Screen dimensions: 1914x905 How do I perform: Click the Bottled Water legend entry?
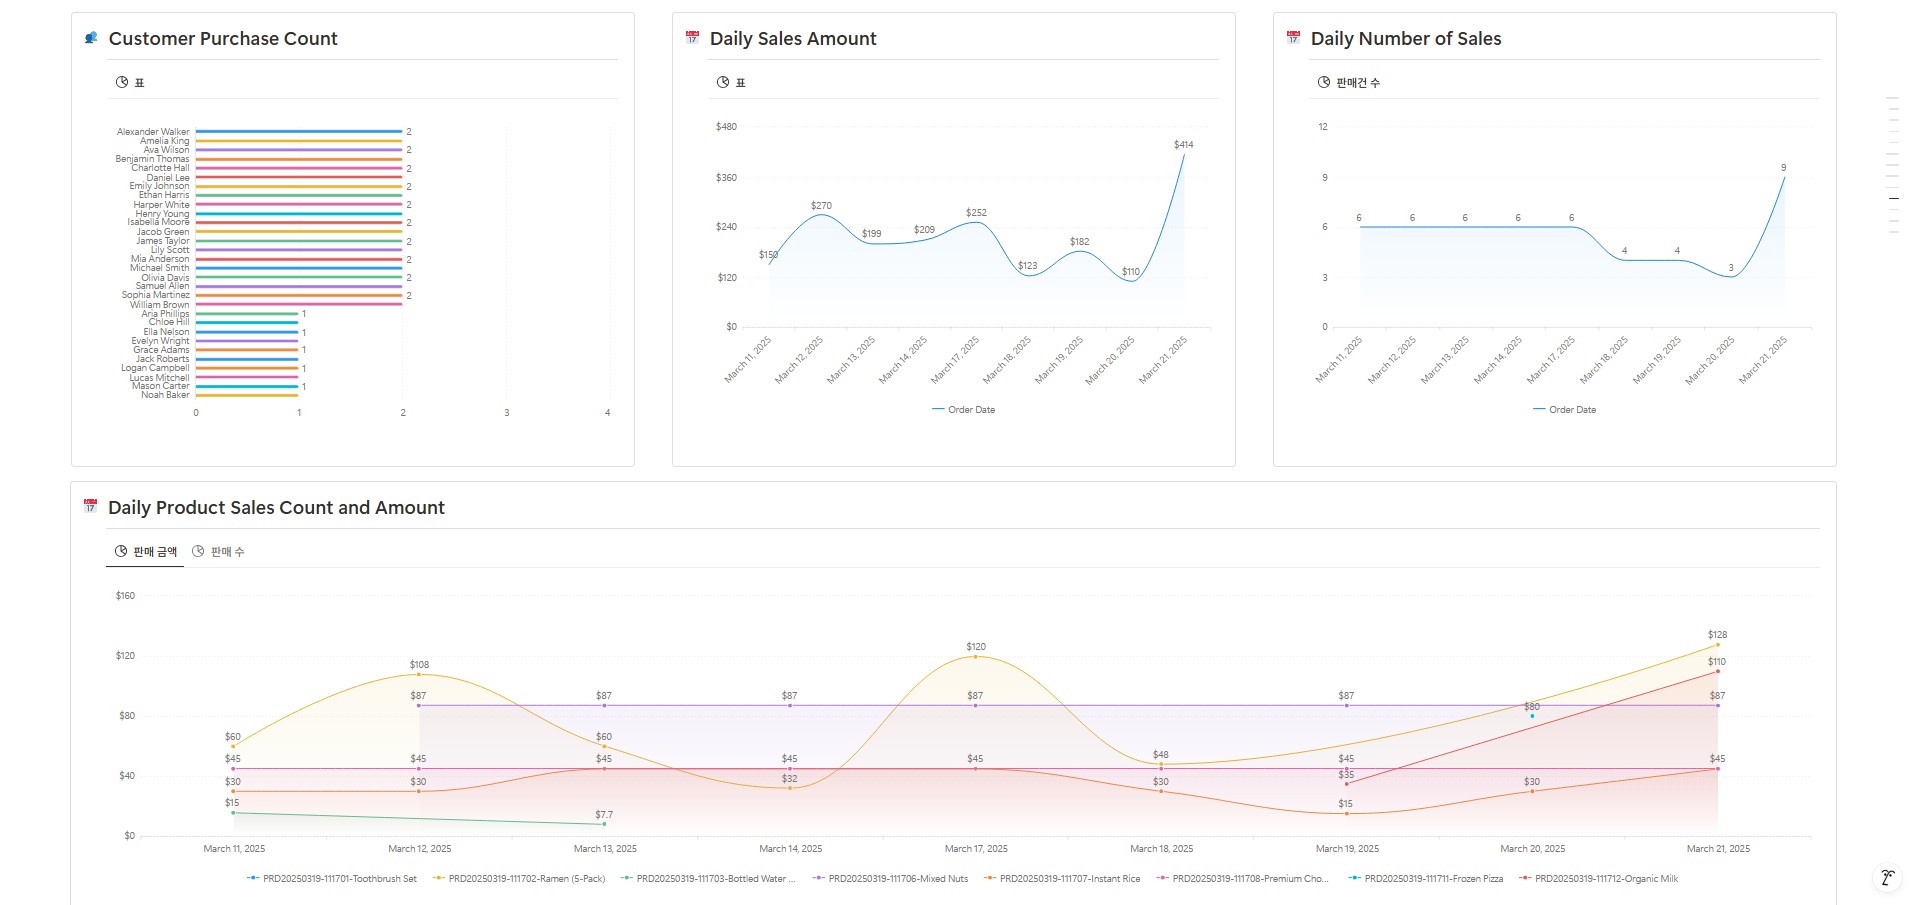[708, 879]
